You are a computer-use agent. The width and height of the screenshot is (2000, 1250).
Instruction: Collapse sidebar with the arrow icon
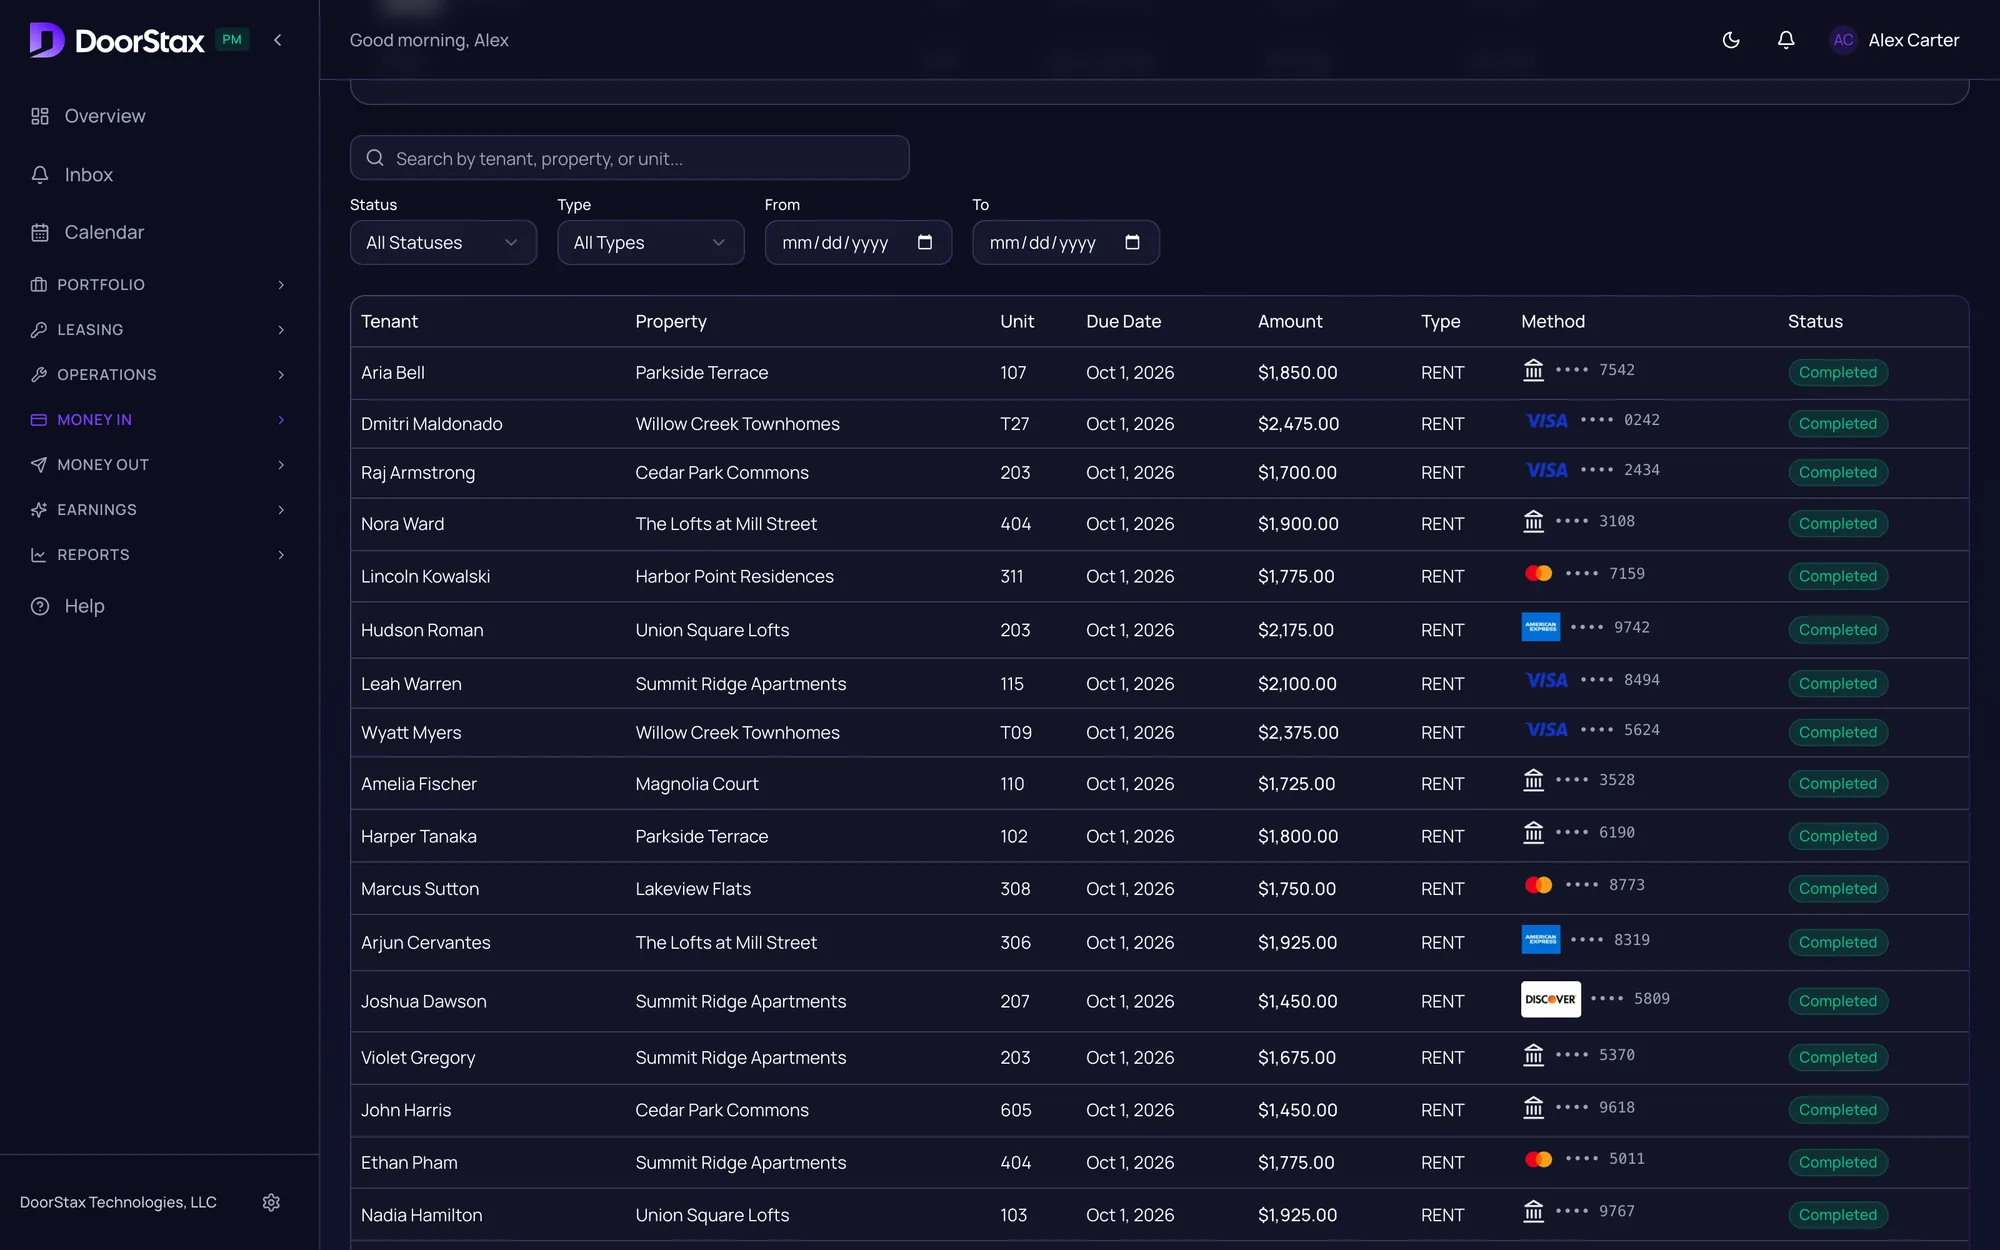pos(278,40)
